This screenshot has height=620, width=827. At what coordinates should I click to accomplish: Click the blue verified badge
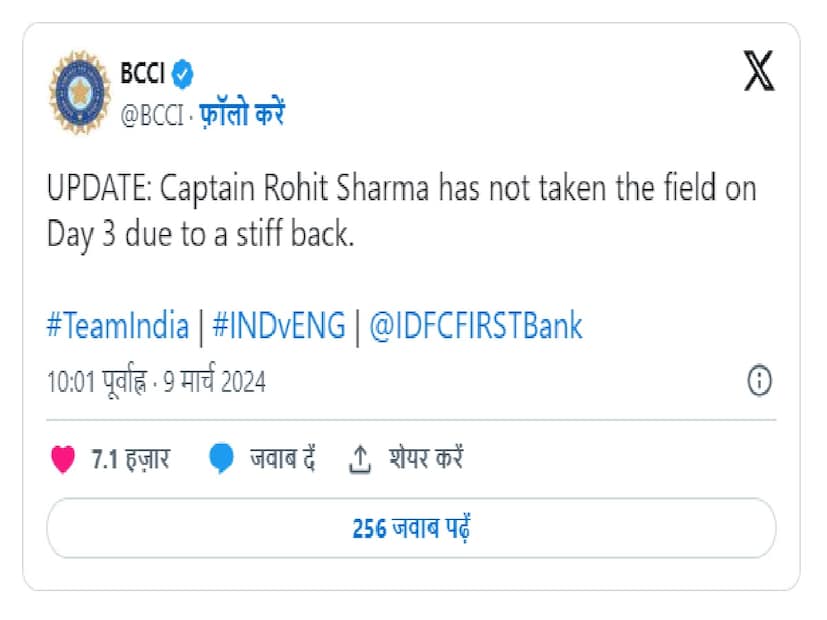[183, 75]
